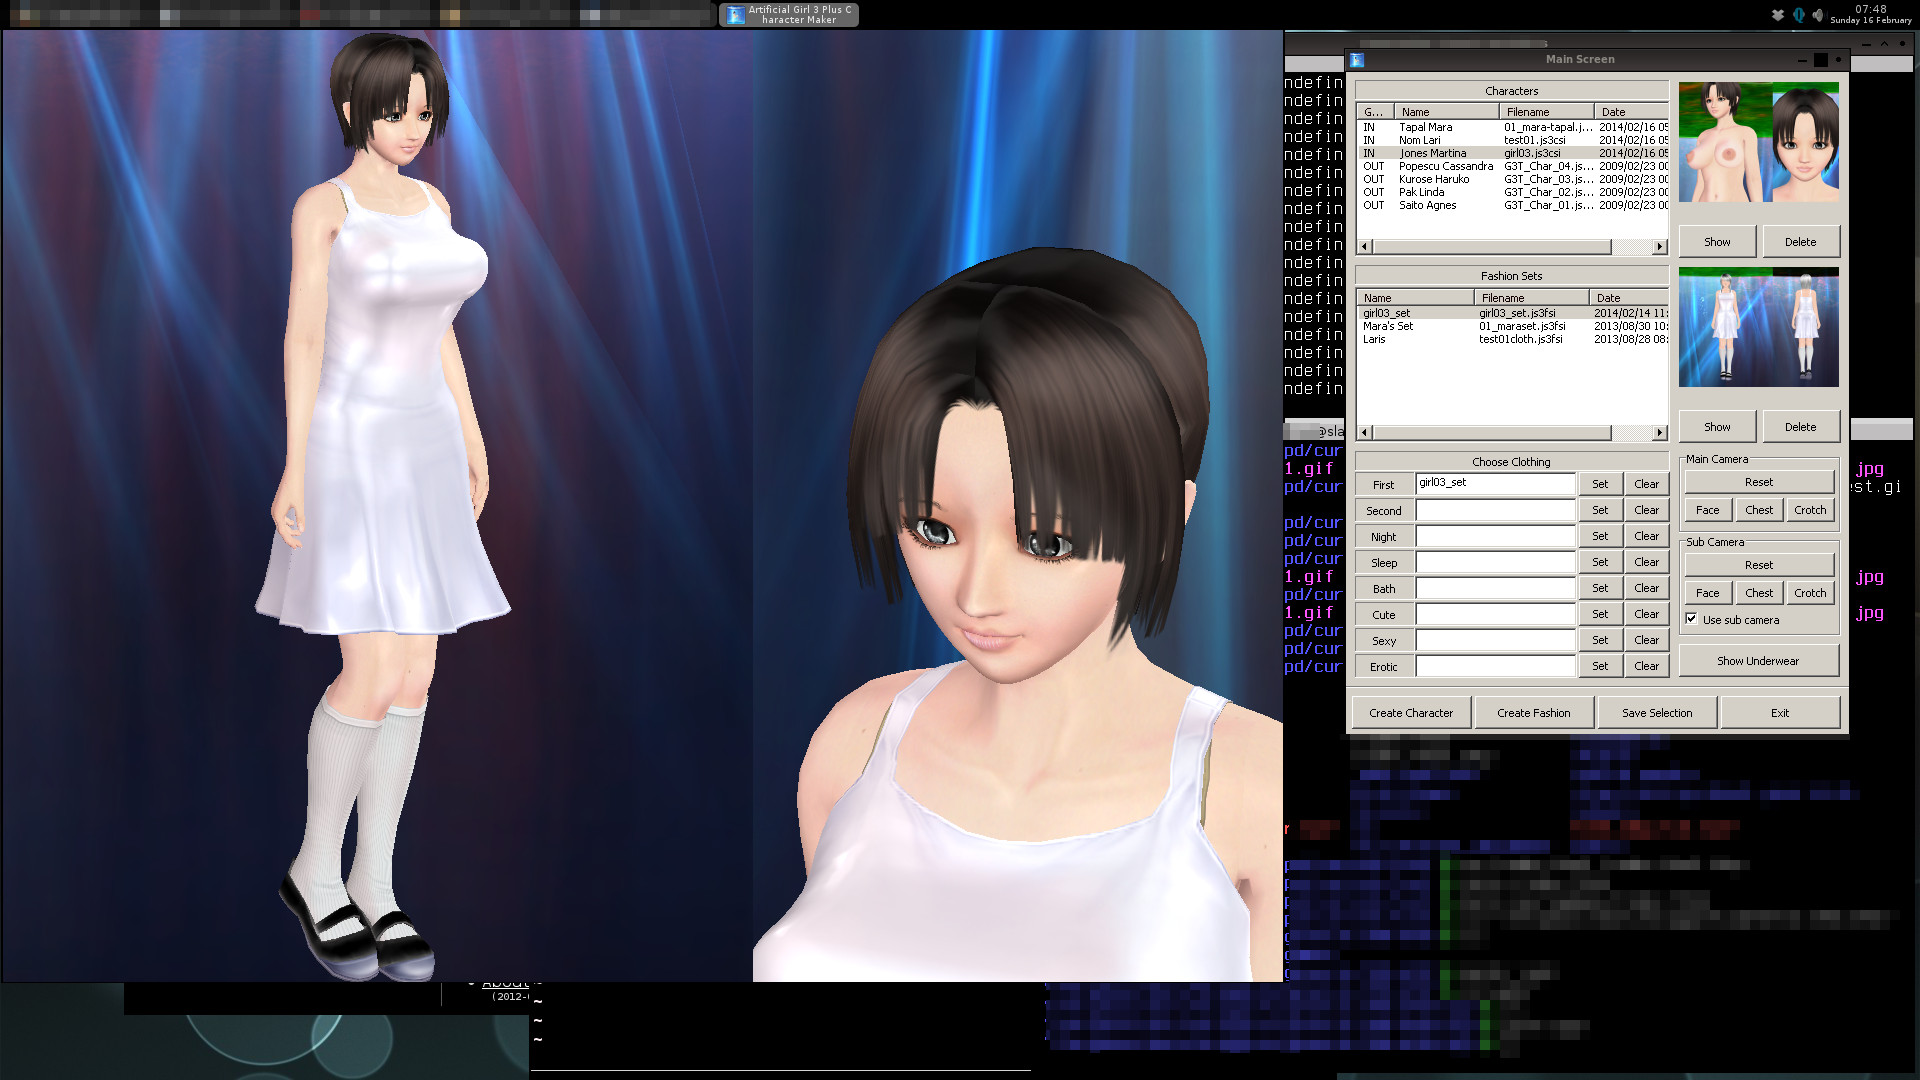Select the Mara's Set fashion row
Screen dimensions: 1920x1080
[x=1512, y=326]
